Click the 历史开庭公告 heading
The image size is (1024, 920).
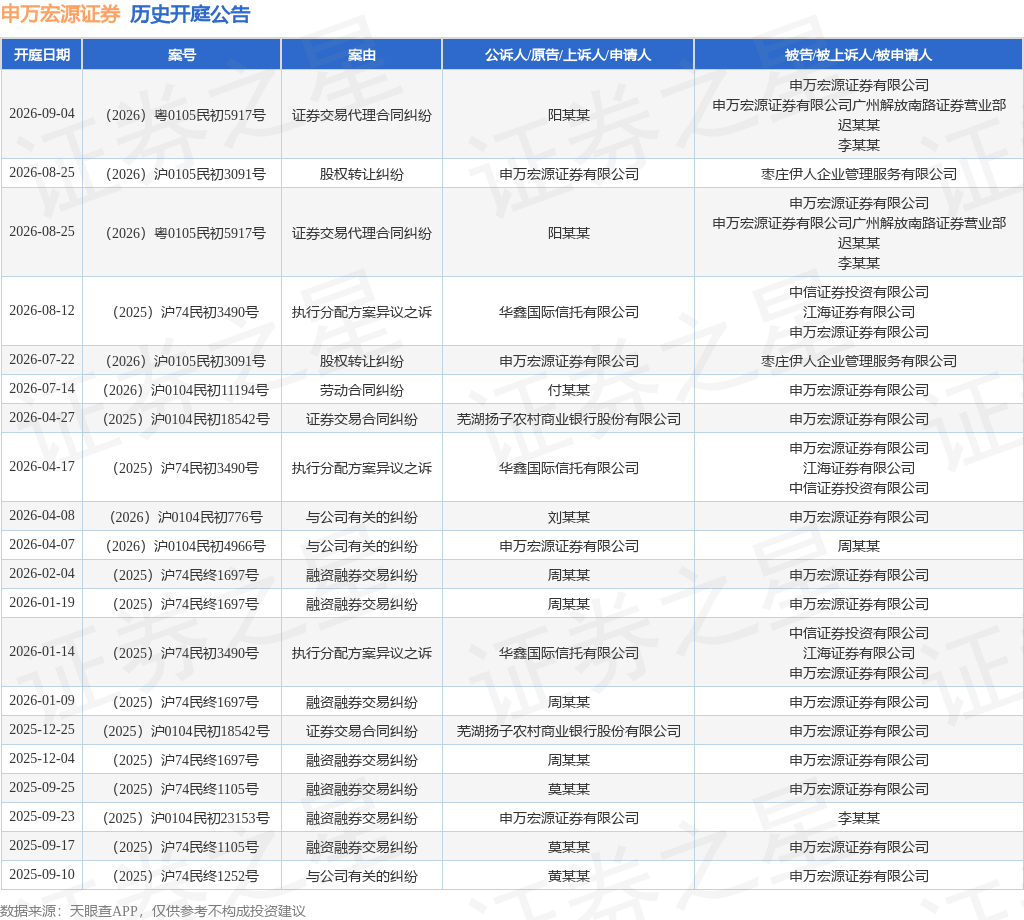pos(190,14)
